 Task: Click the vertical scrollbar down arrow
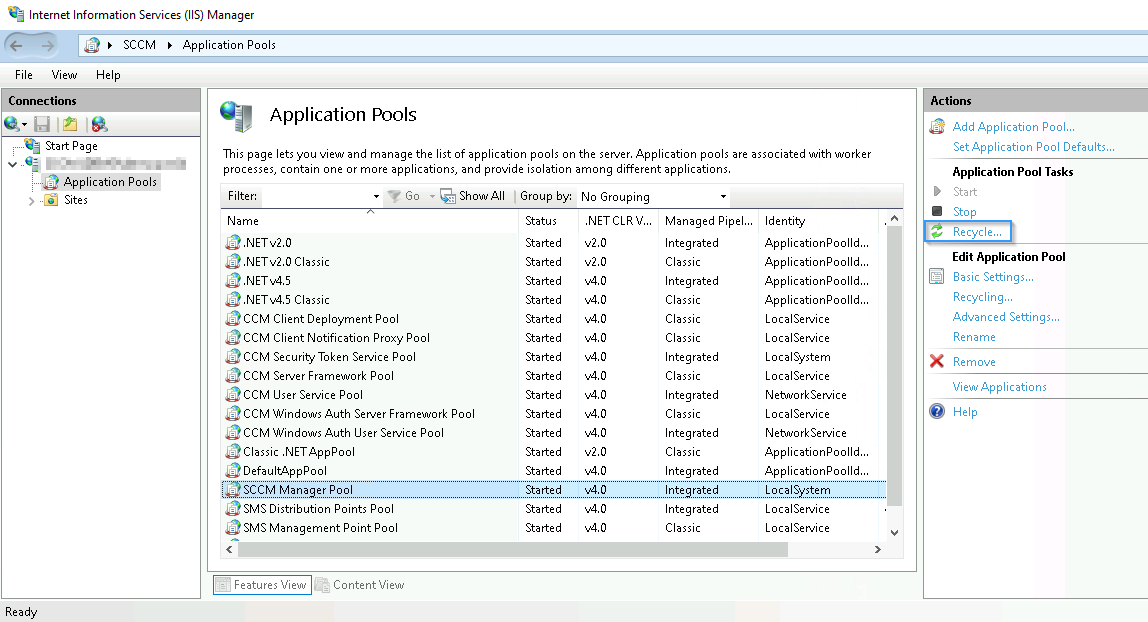[894, 533]
